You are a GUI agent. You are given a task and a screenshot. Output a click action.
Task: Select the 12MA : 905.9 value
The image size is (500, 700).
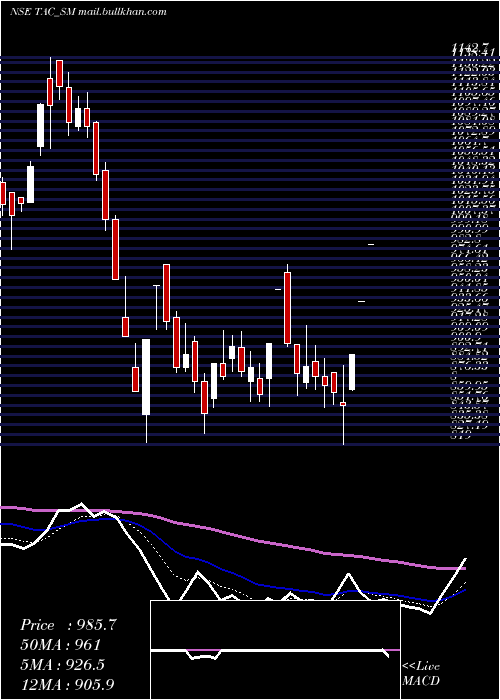tap(69, 684)
